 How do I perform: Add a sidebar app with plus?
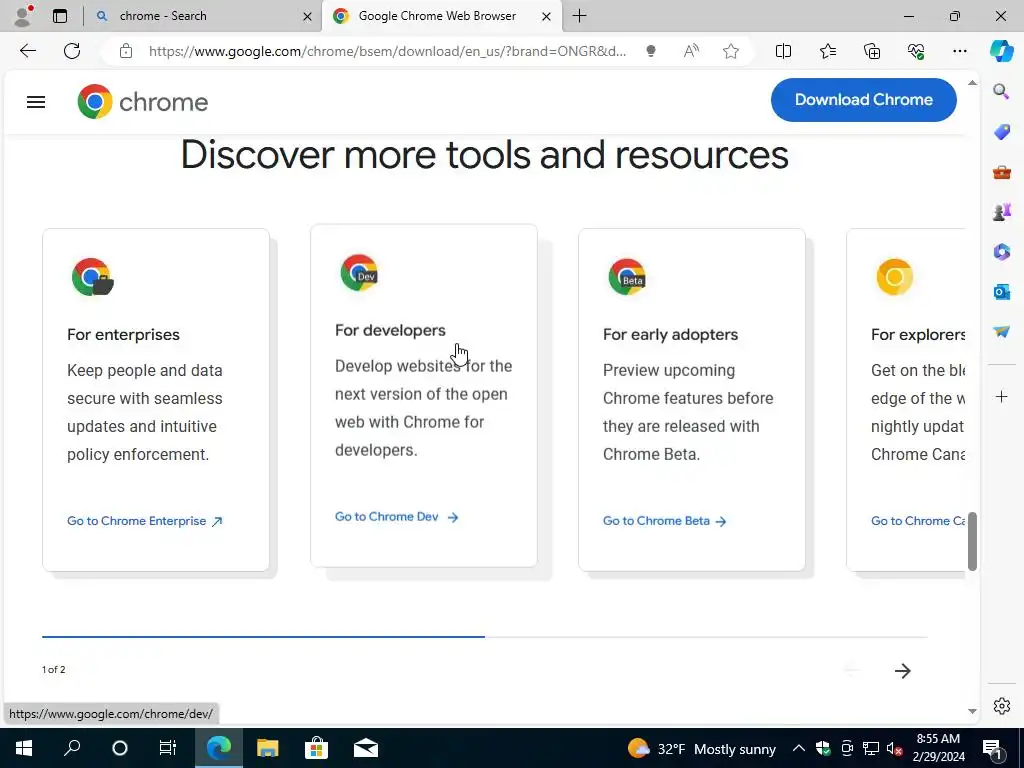pos(1001,396)
